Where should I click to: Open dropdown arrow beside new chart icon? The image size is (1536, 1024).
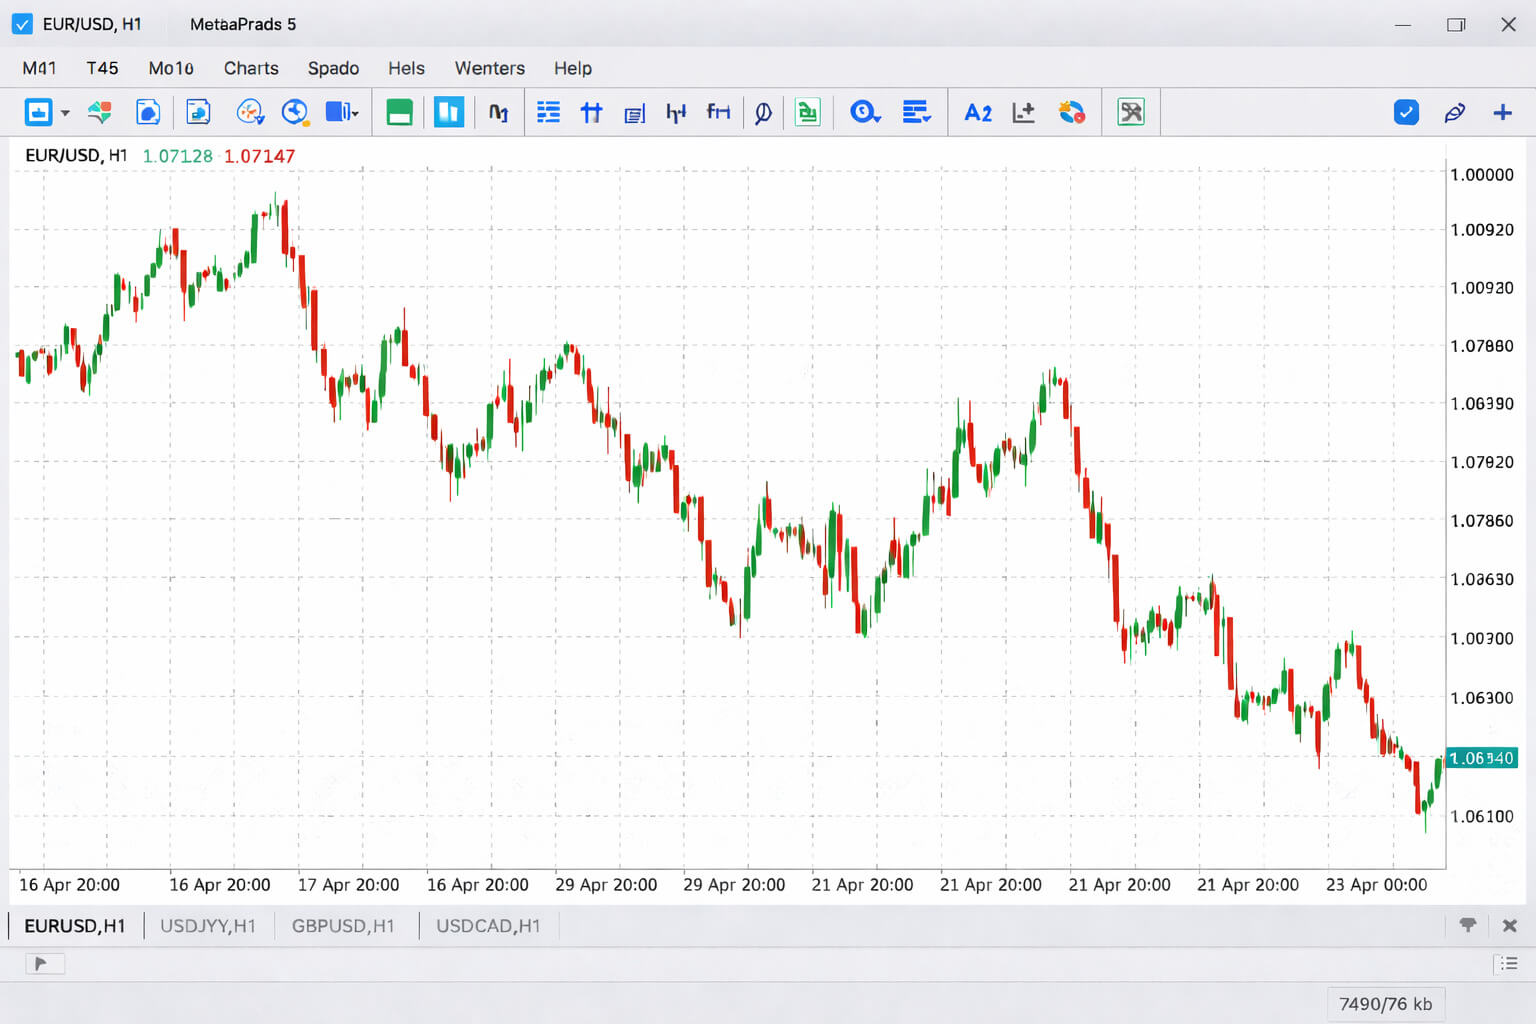(x=65, y=113)
